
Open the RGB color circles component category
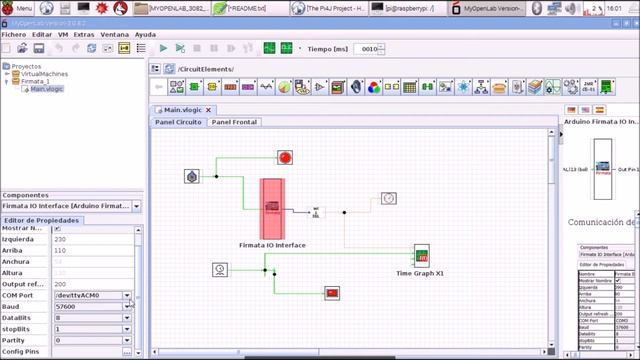click(373, 87)
